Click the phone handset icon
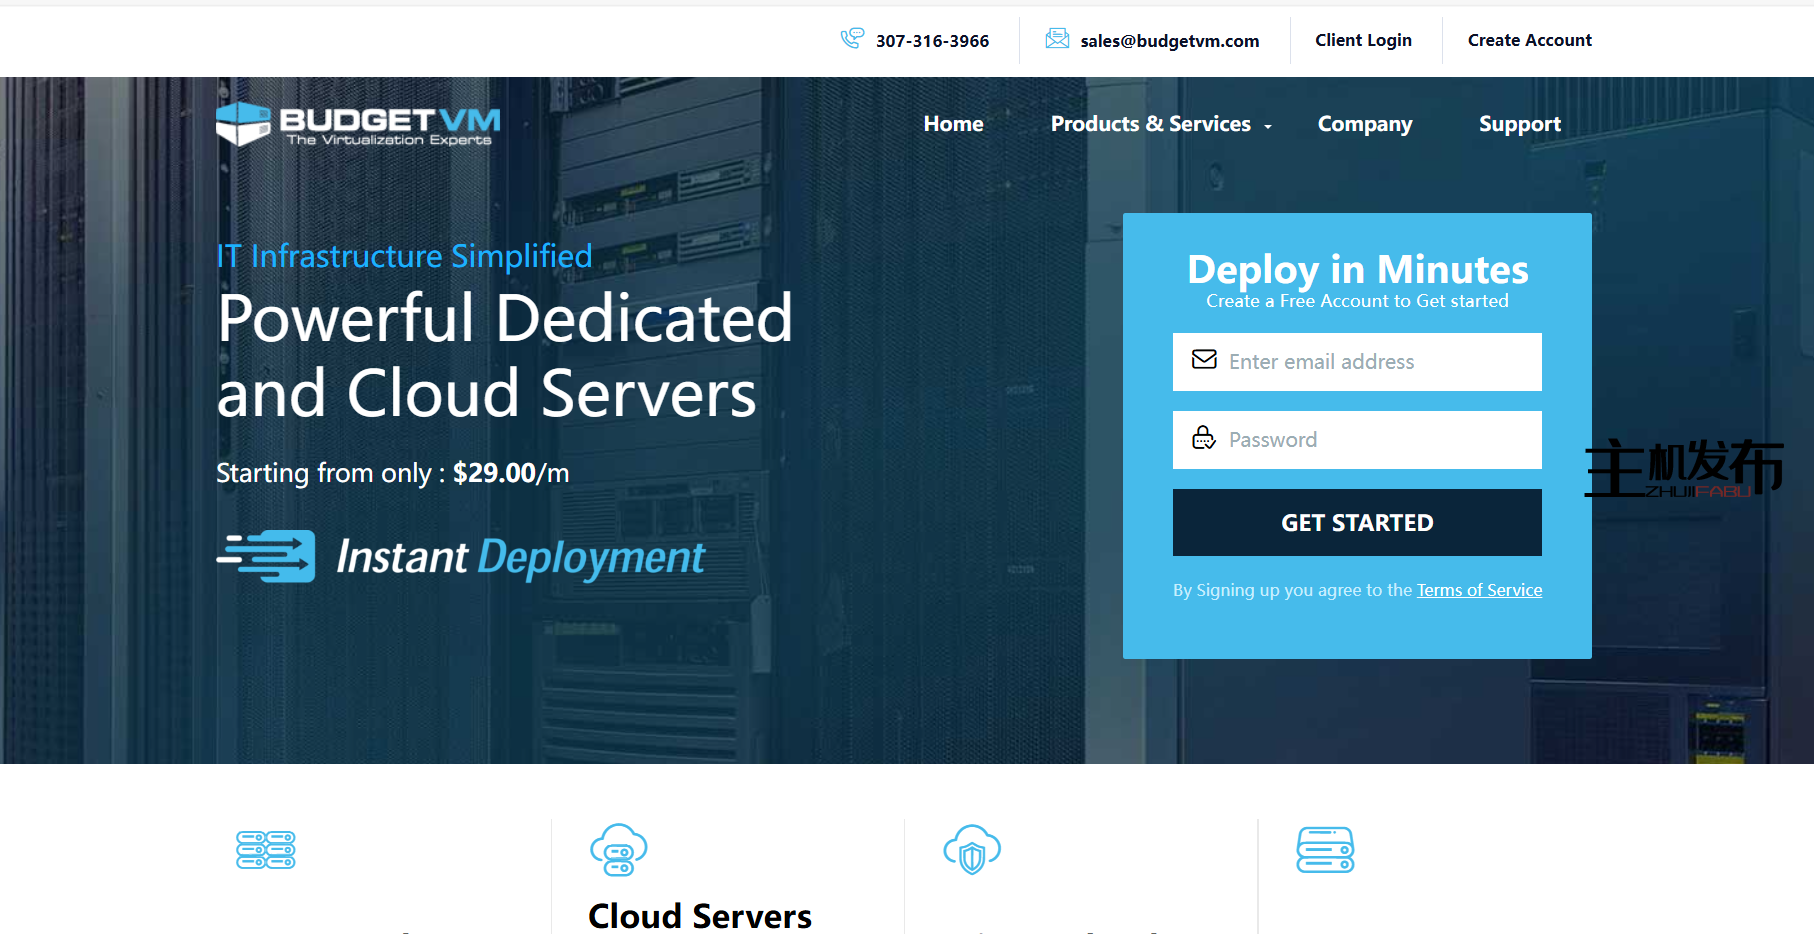1814x934 pixels. [x=852, y=39]
